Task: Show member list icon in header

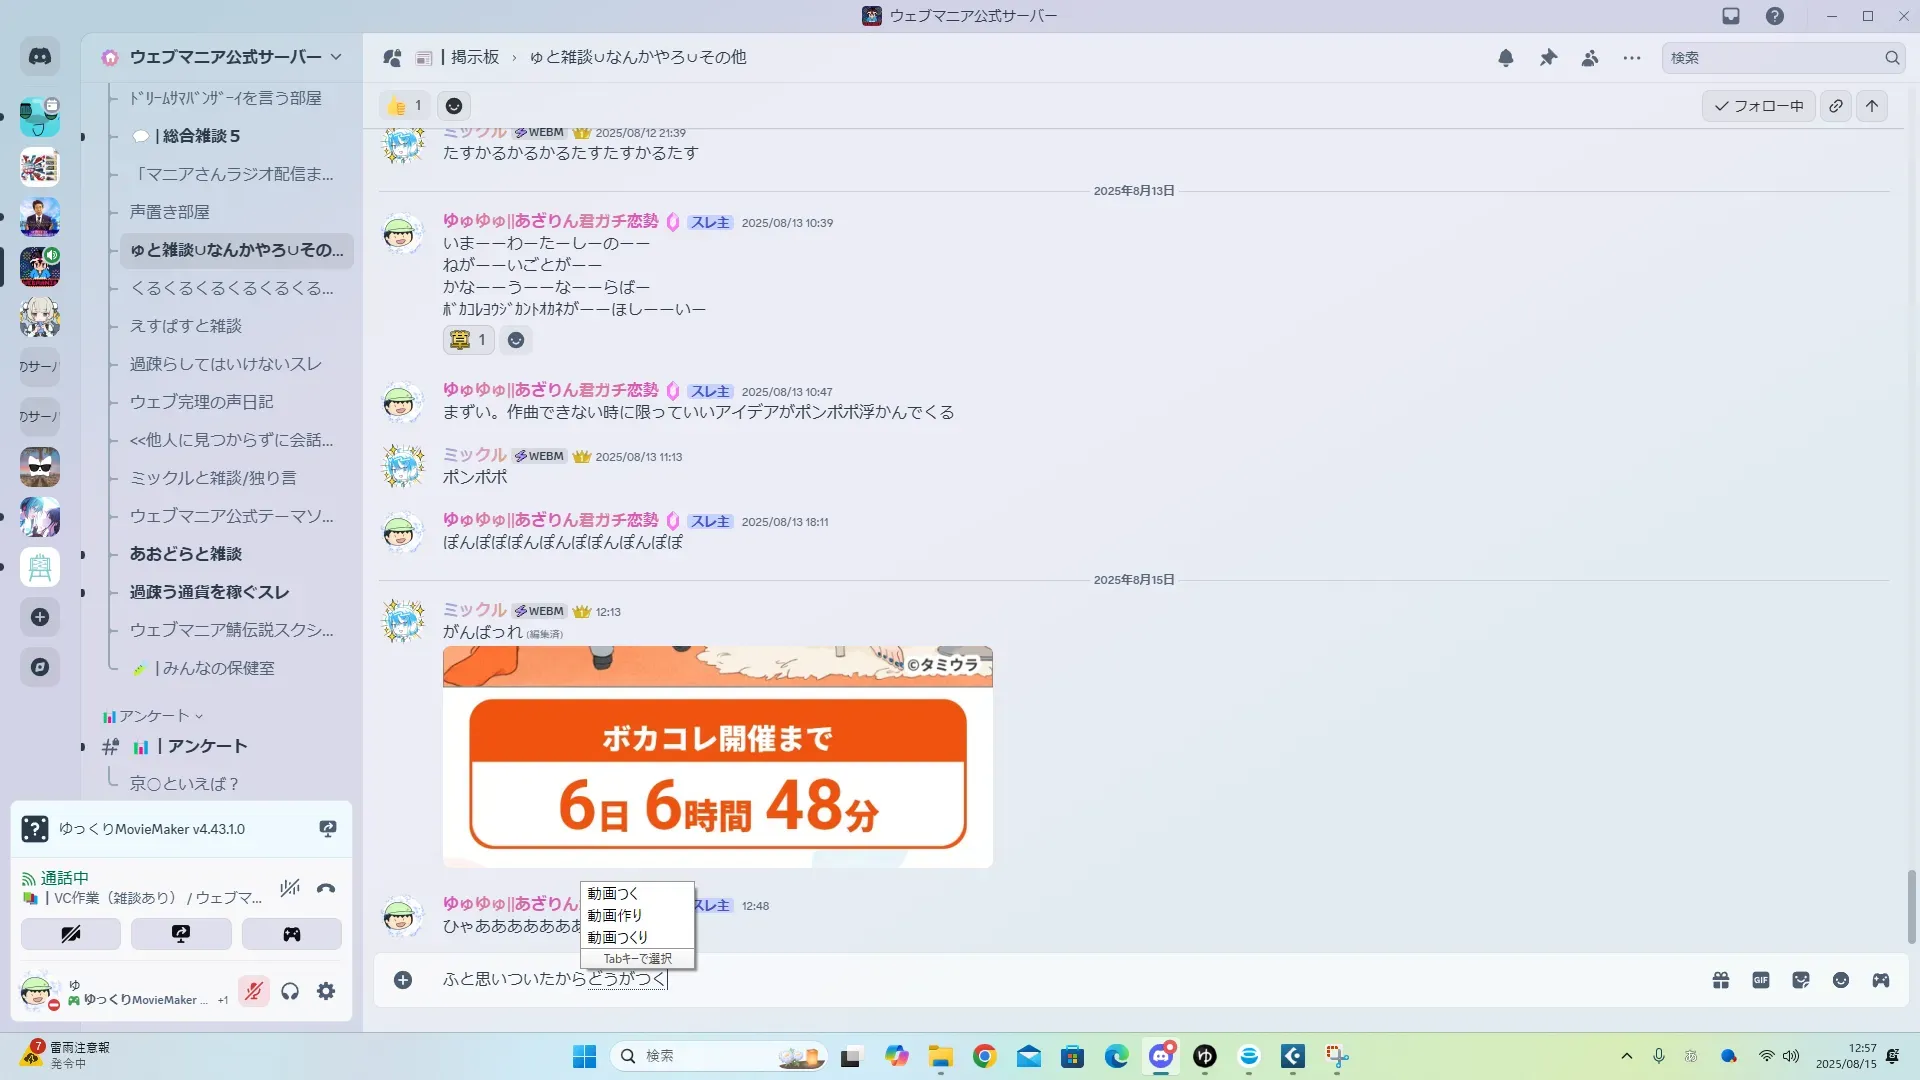Action: (x=1590, y=58)
